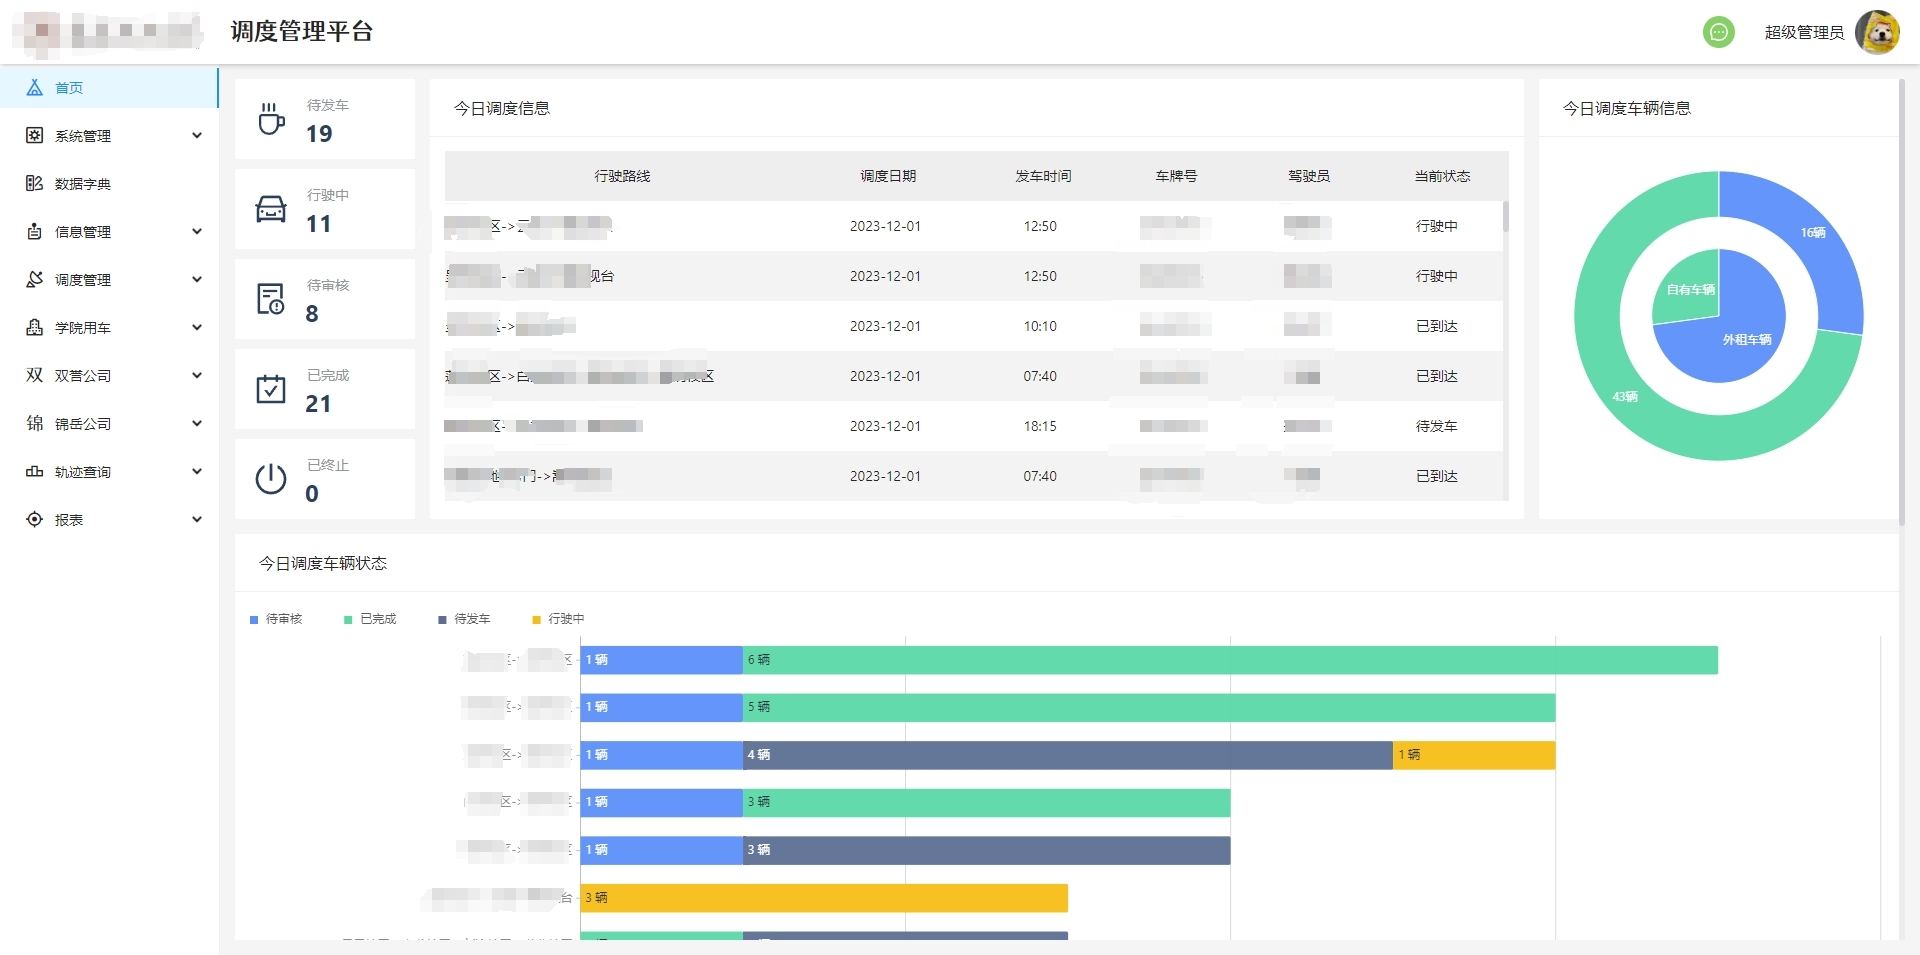This screenshot has width=1920, height=955.
Task: Open the 待发车 19 card
Action: point(325,119)
